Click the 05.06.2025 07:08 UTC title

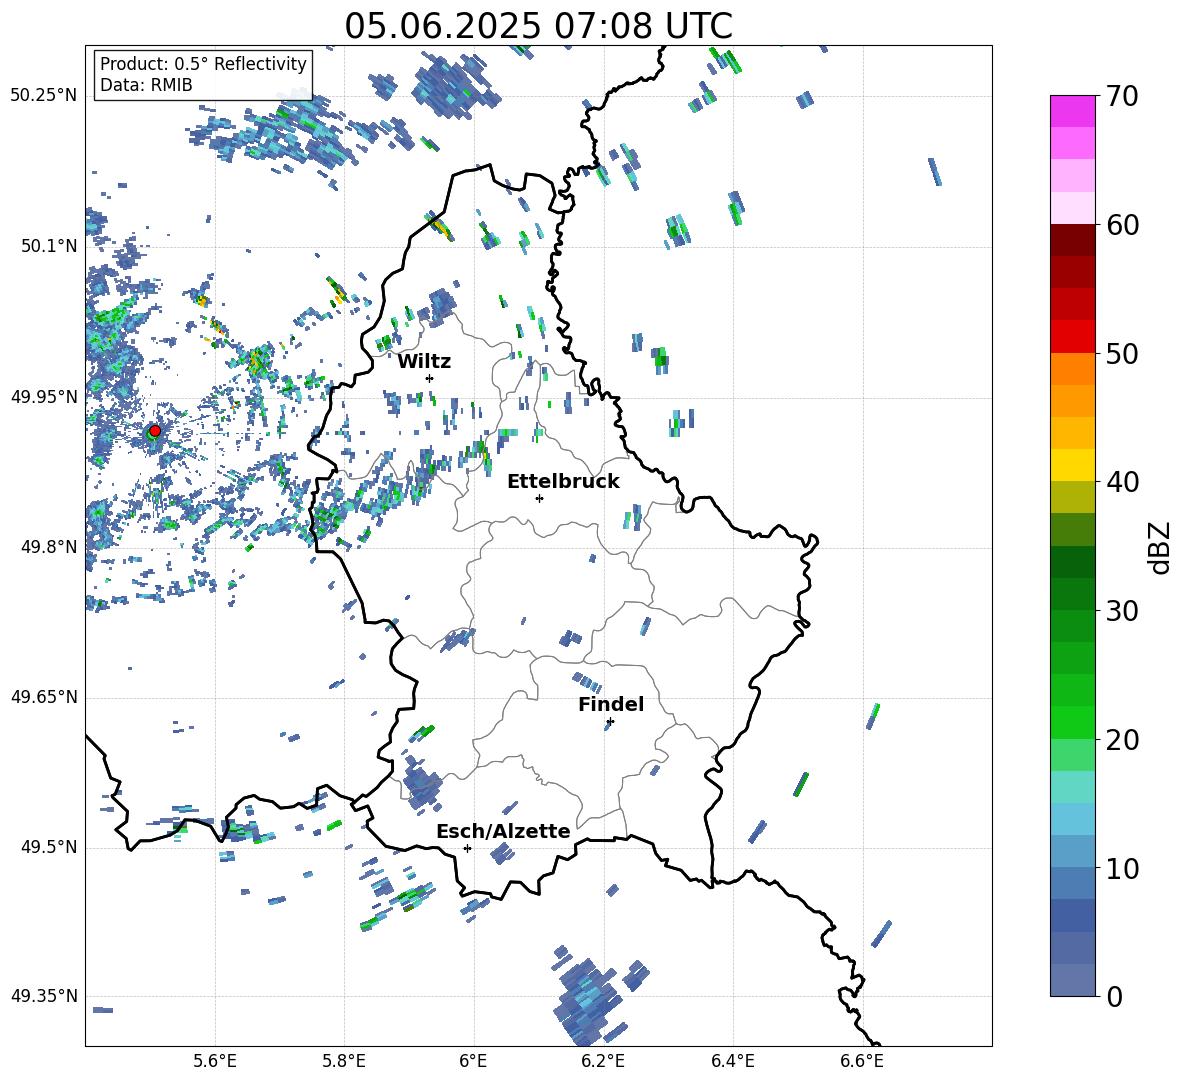pos(538,26)
